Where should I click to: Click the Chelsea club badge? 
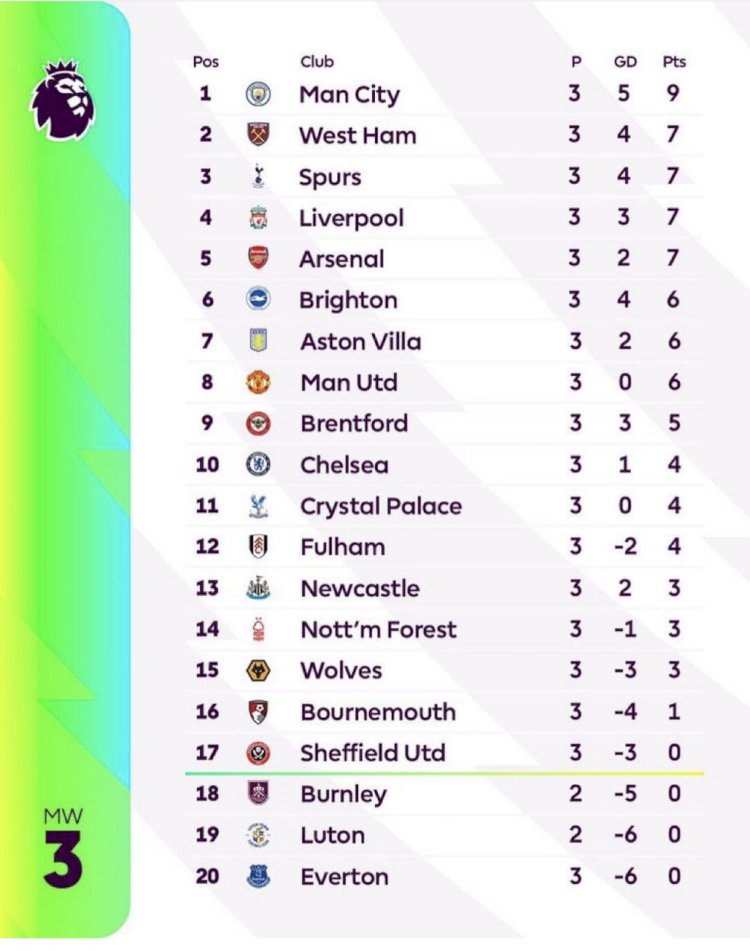point(258,465)
